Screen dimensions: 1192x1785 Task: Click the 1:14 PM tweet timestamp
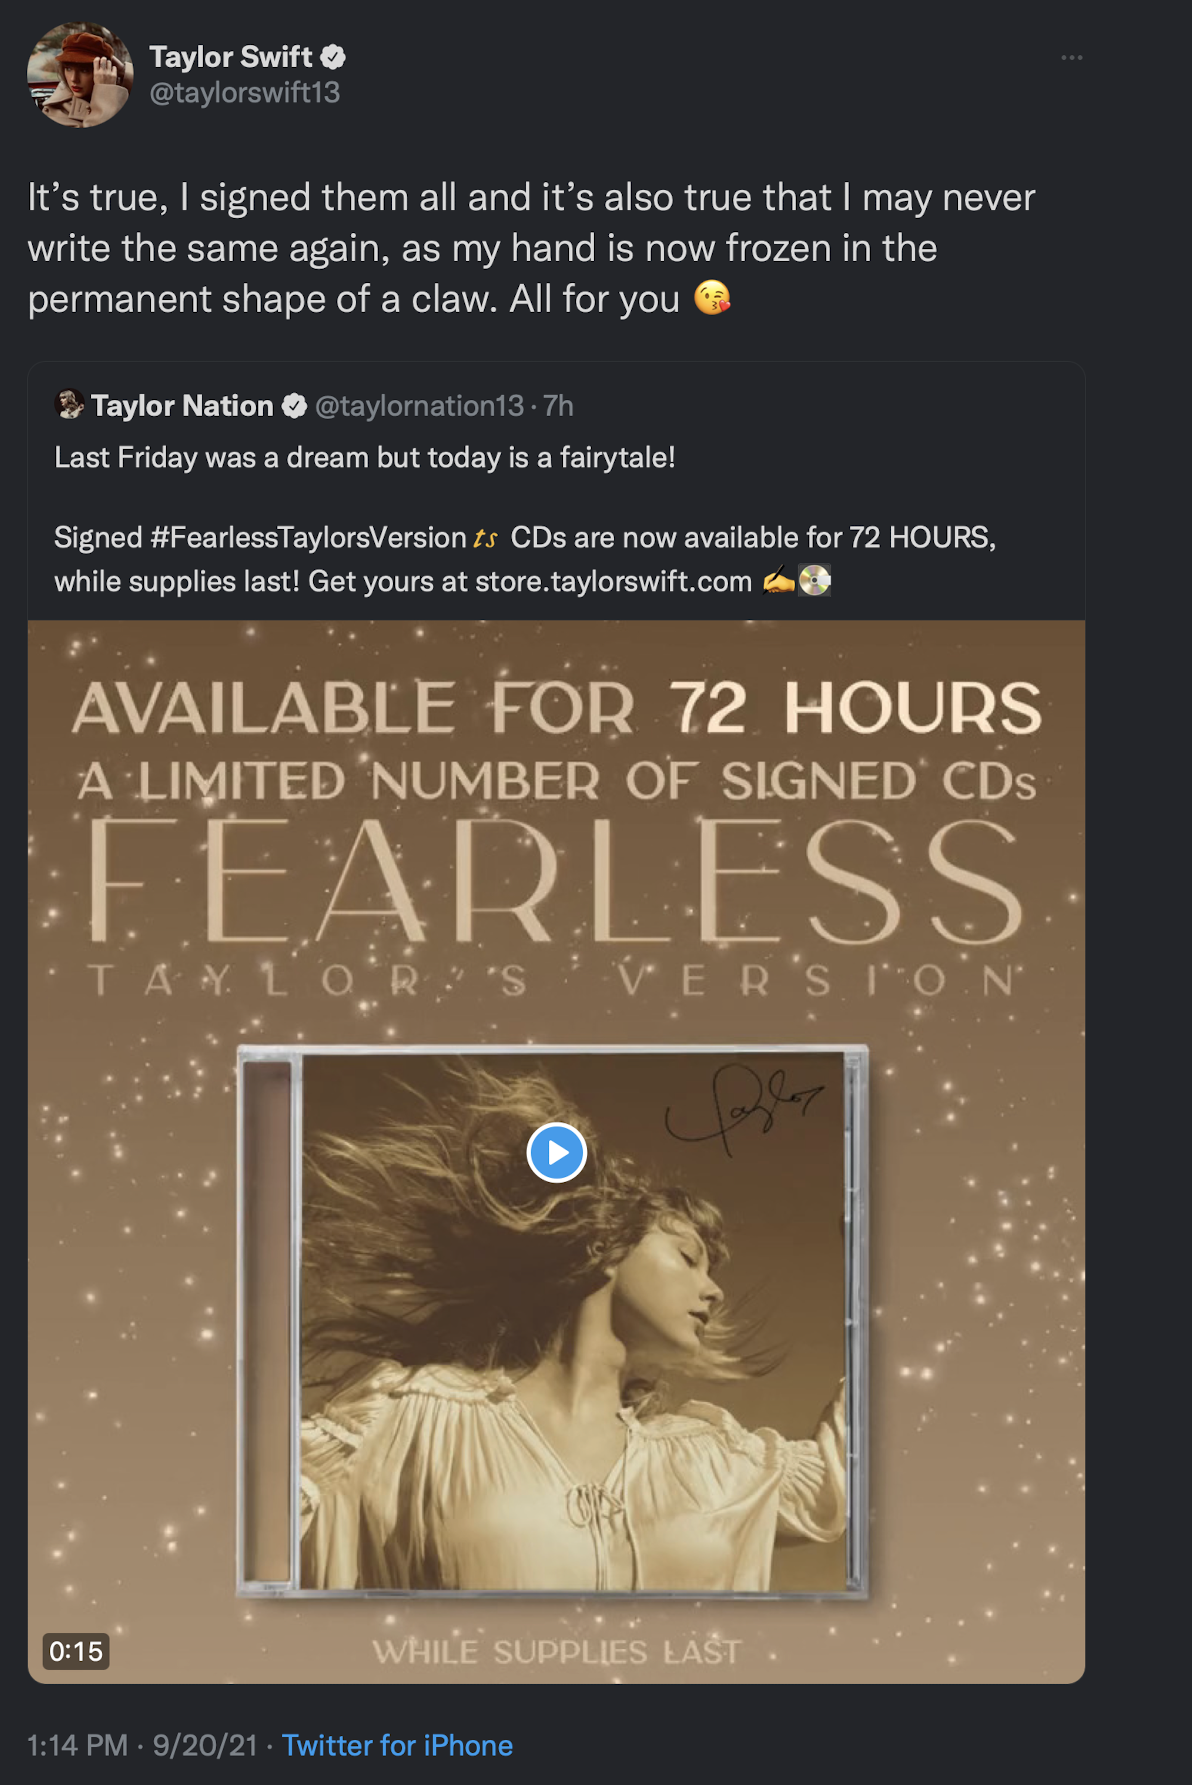coord(77,1745)
